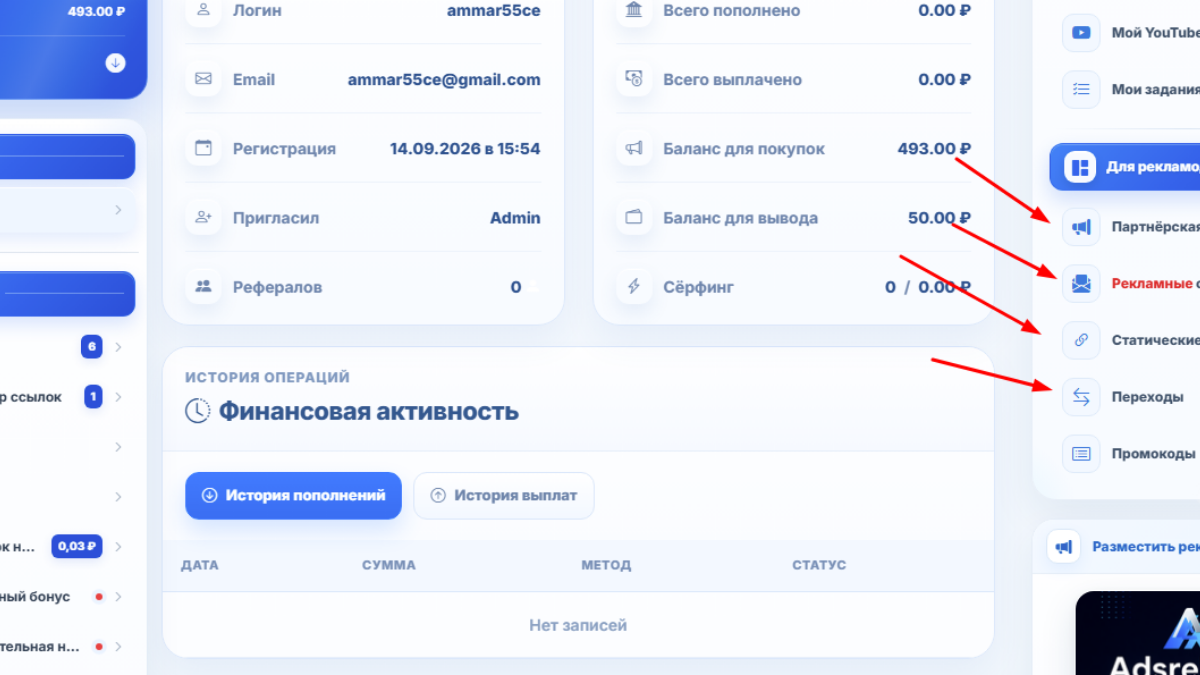Click the mail icon beside Рекламные
The image size is (1200, 675).
[1081, 284]
